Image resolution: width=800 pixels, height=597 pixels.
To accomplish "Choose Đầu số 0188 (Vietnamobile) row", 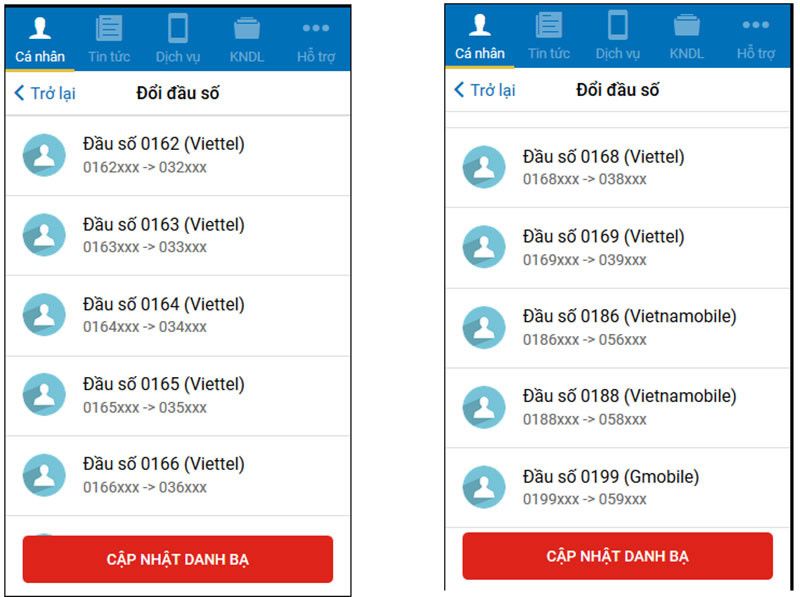I will (x=618, y=408).
